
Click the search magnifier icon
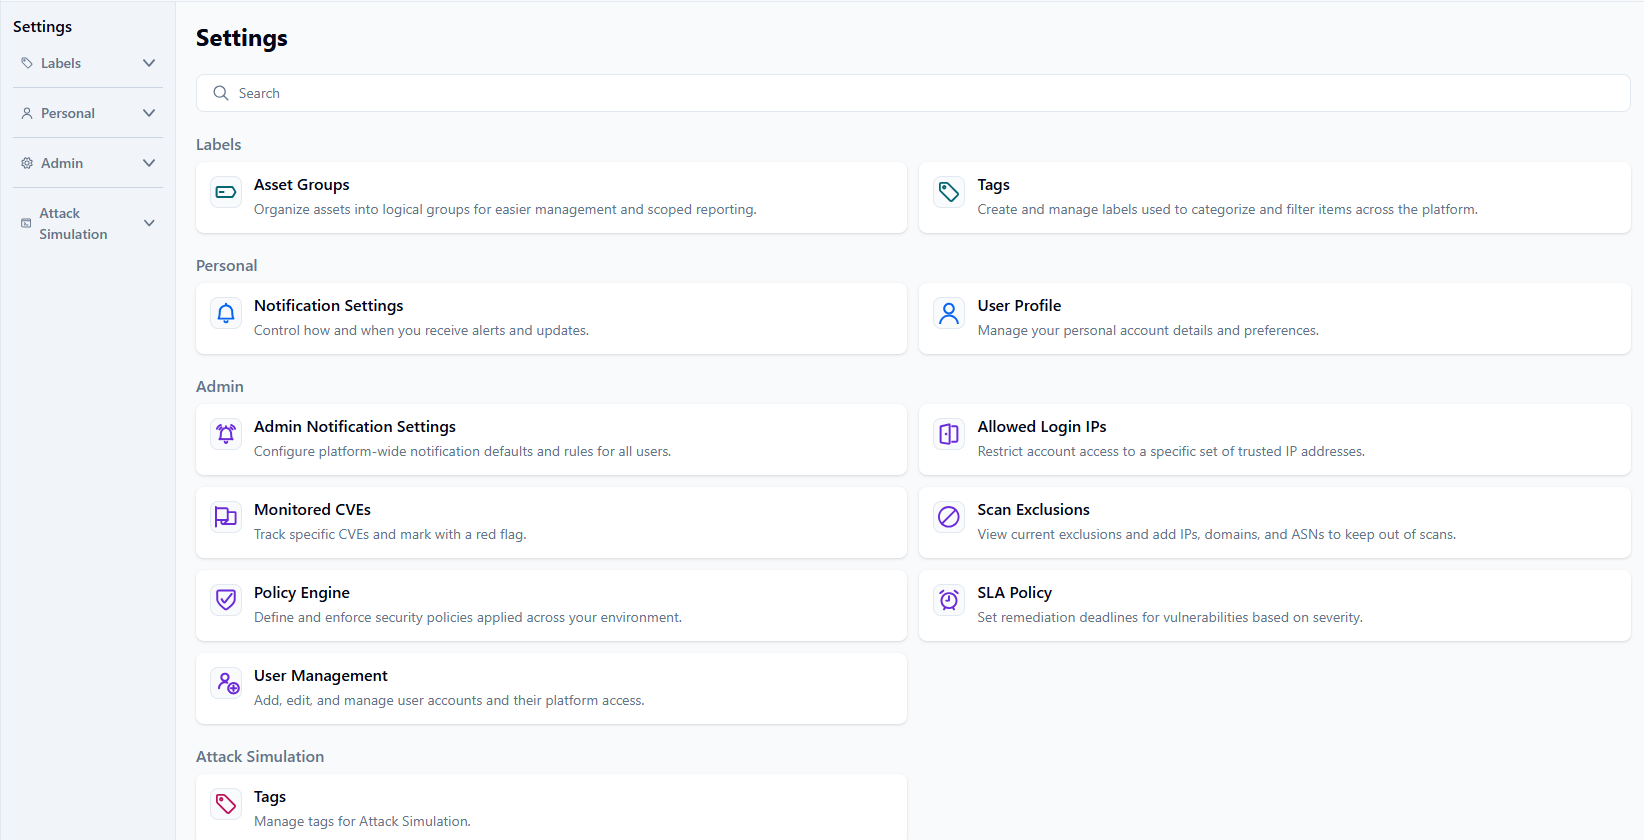pyautogui.click(x=221, y=93)
